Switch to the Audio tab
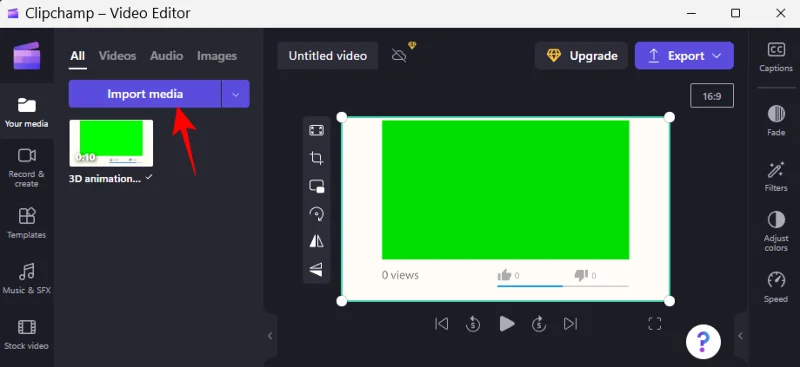 tap(166, 56)
